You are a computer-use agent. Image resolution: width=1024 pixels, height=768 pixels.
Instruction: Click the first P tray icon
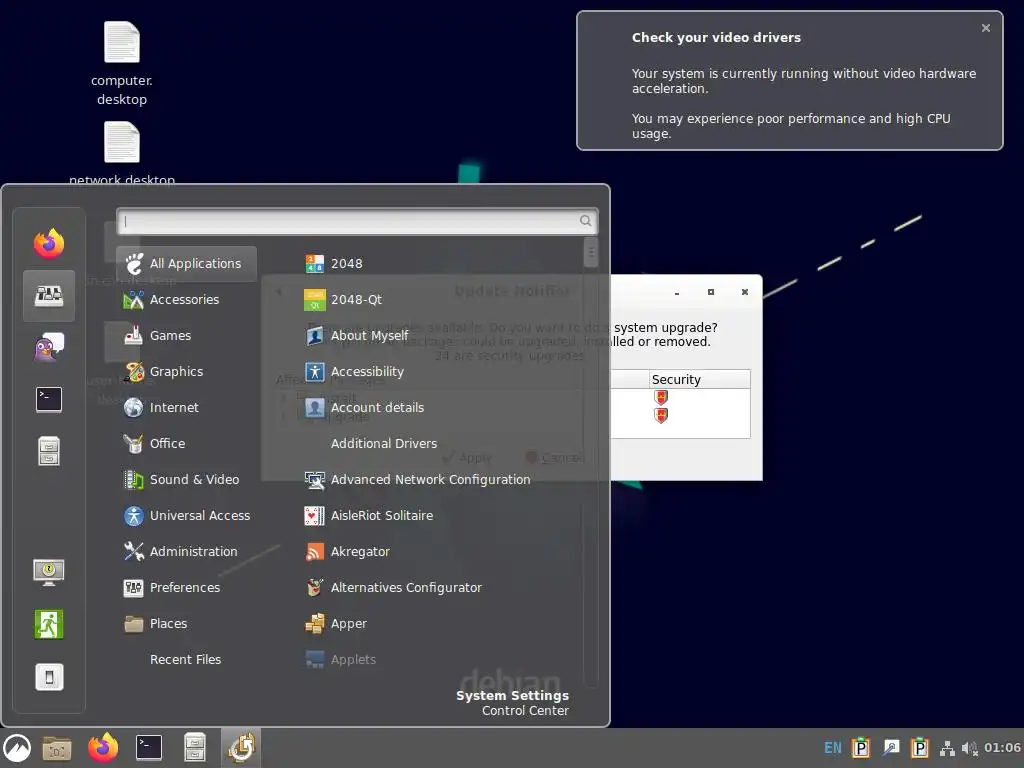pos(861,748)
